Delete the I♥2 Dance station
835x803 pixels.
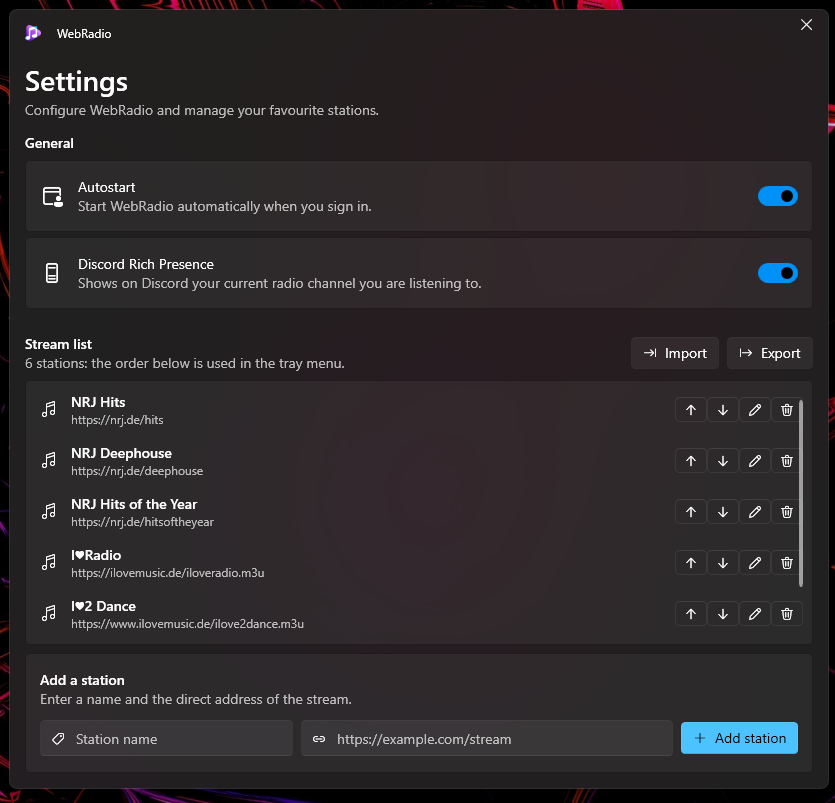click(x=787, y=614)
